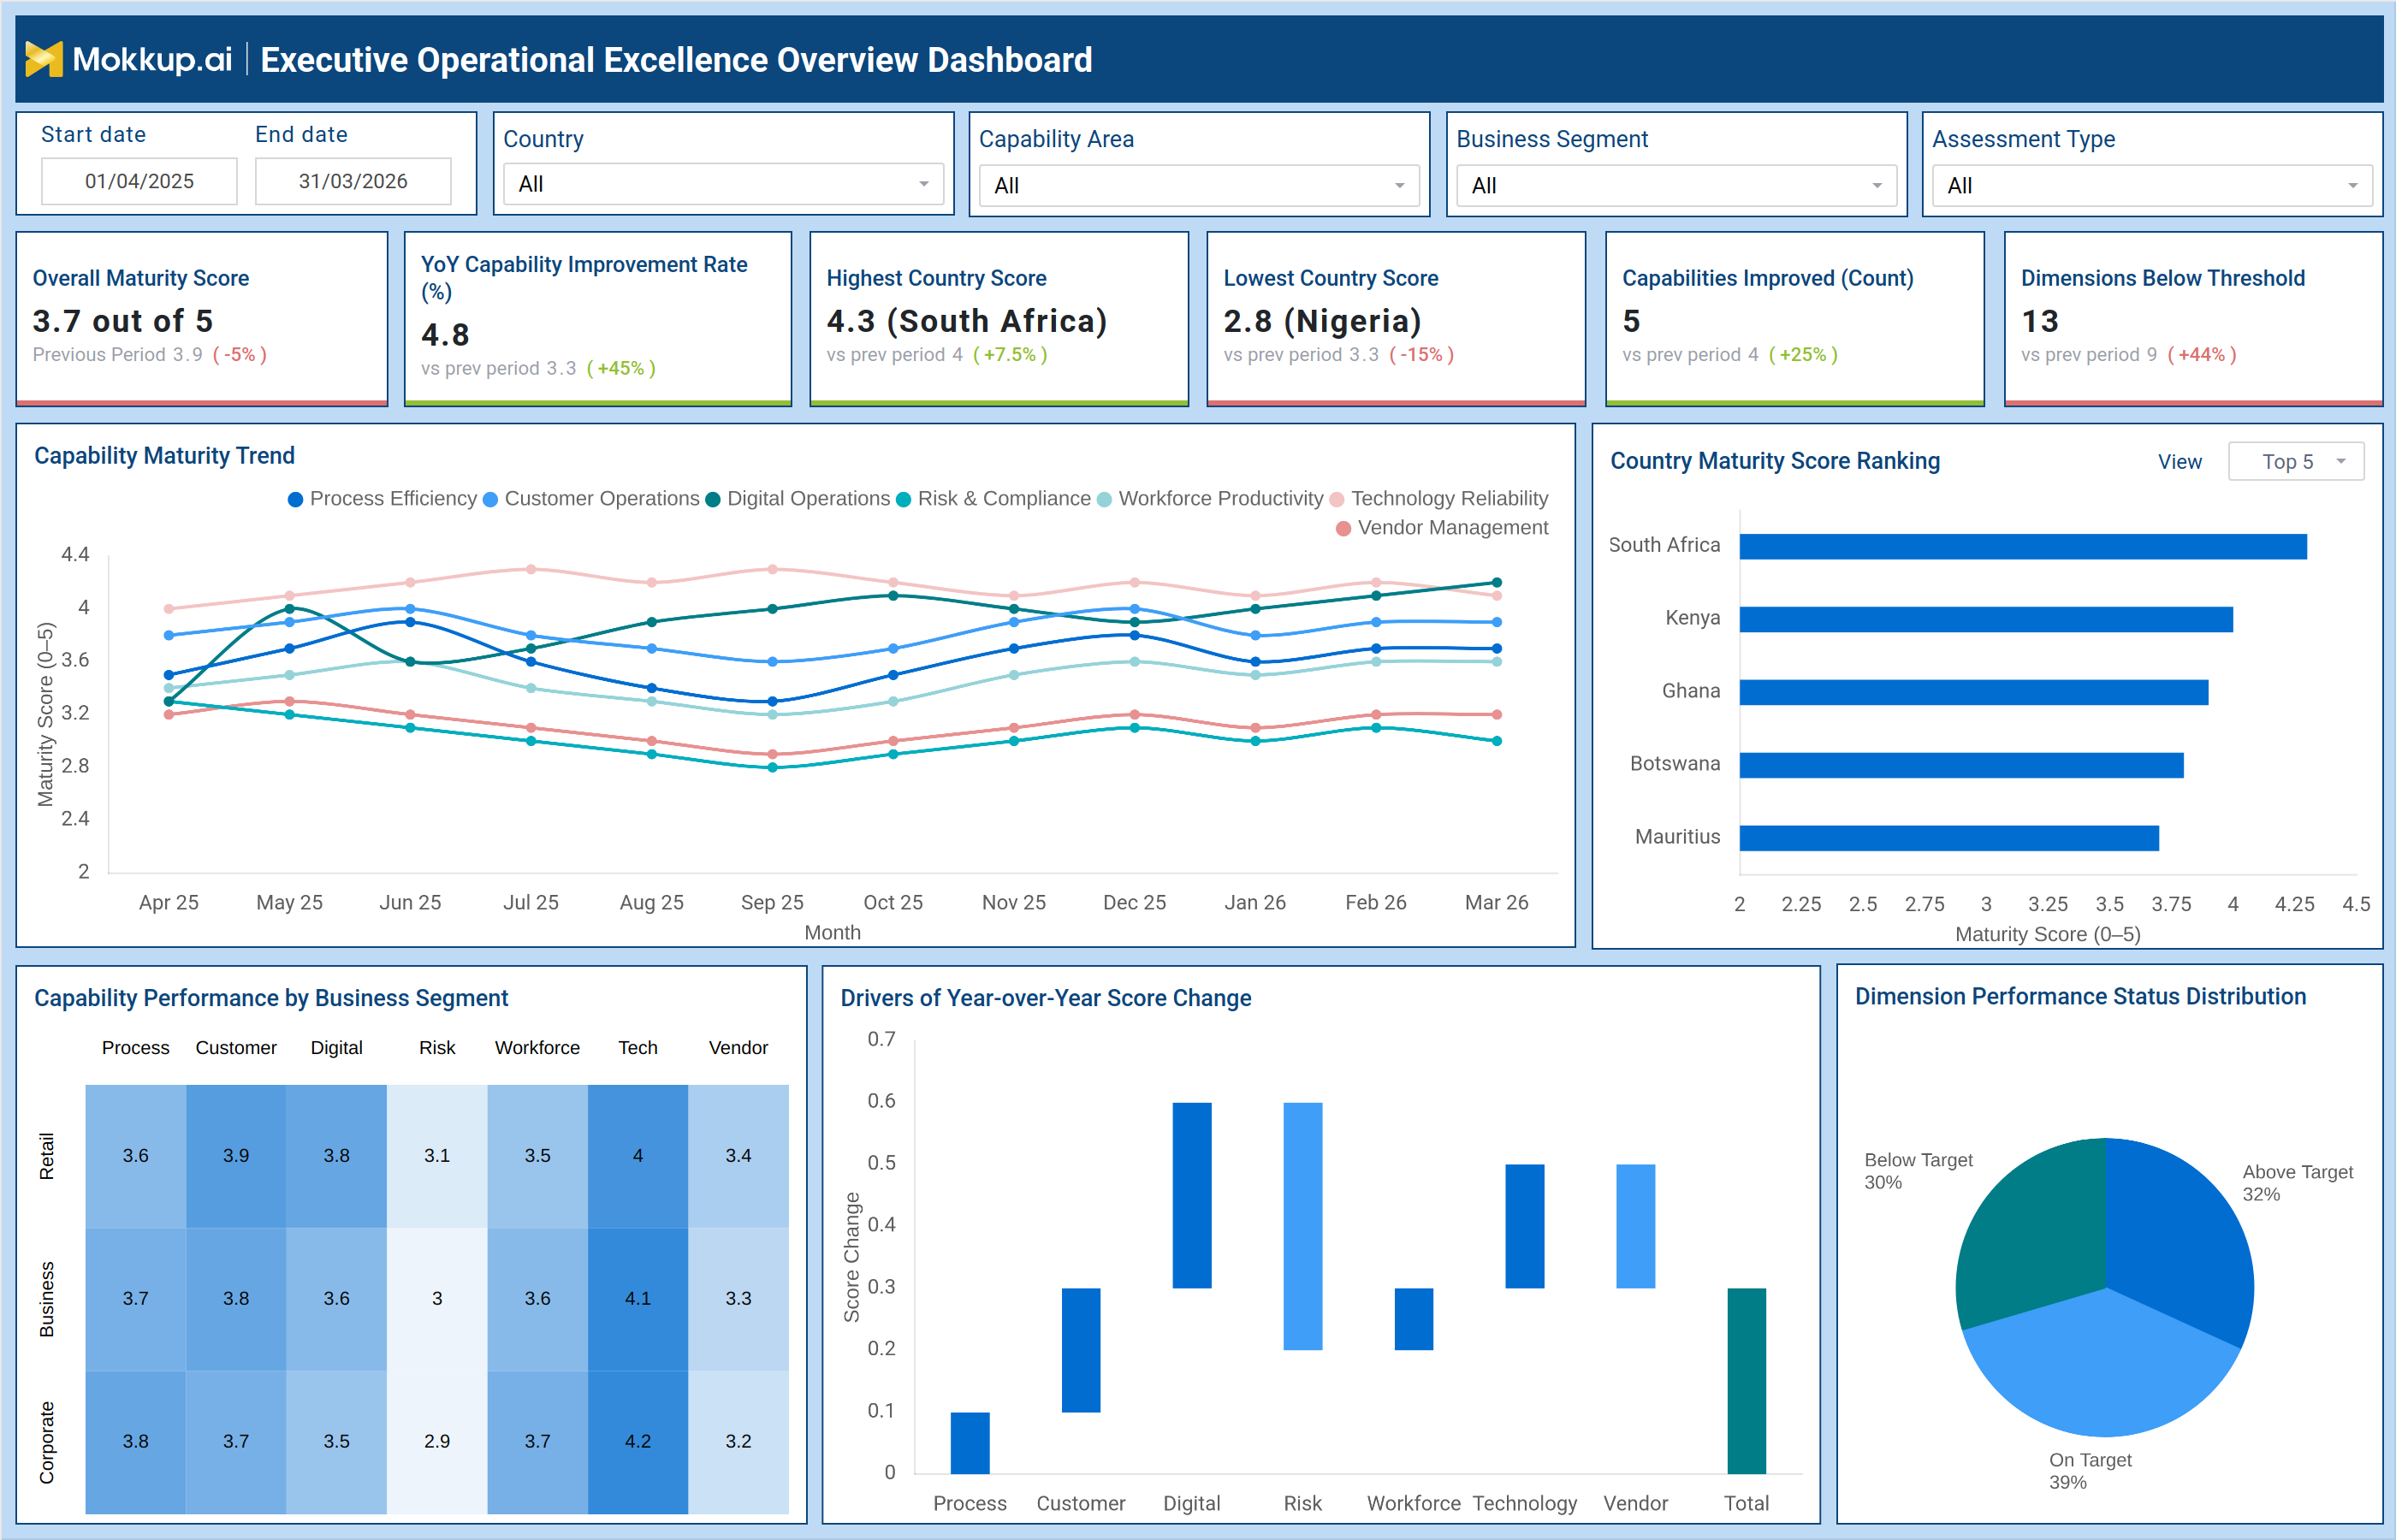Open the Business Segment dropdown
Viewport: 2396px width, 1540px height.
(1676, 186)
